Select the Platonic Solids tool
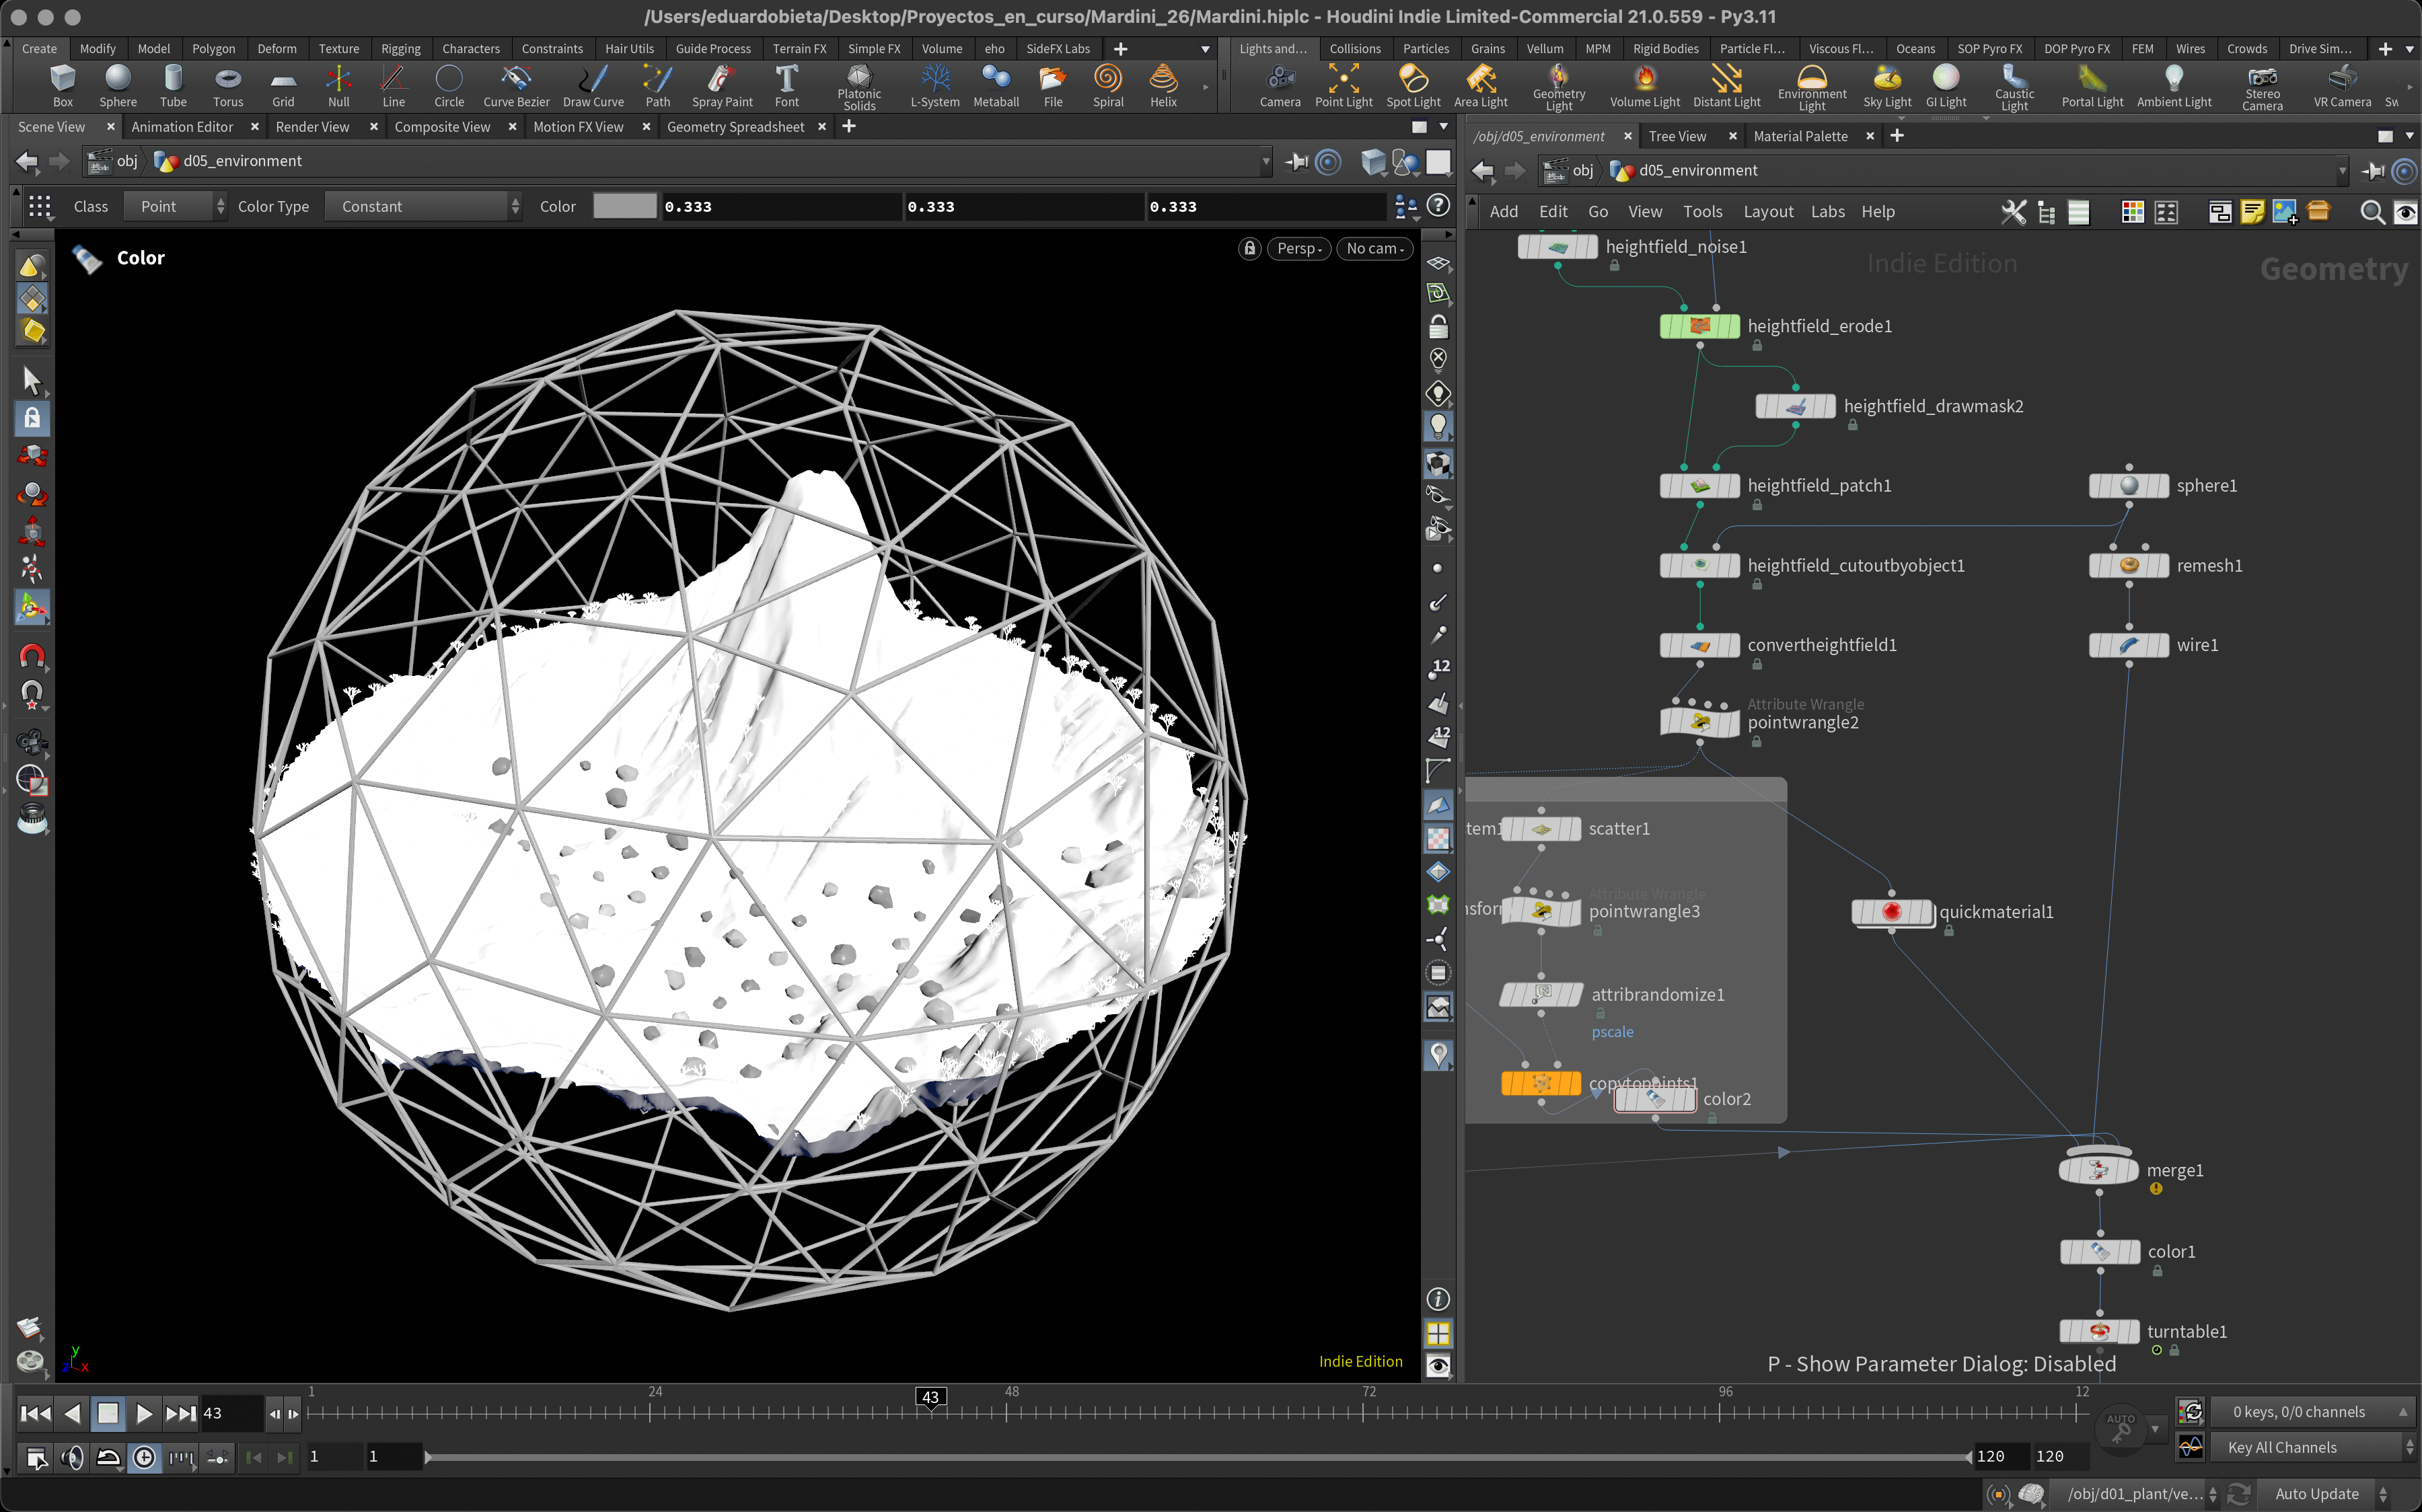Viewport: 2422px width, 1512px height. 858,85
